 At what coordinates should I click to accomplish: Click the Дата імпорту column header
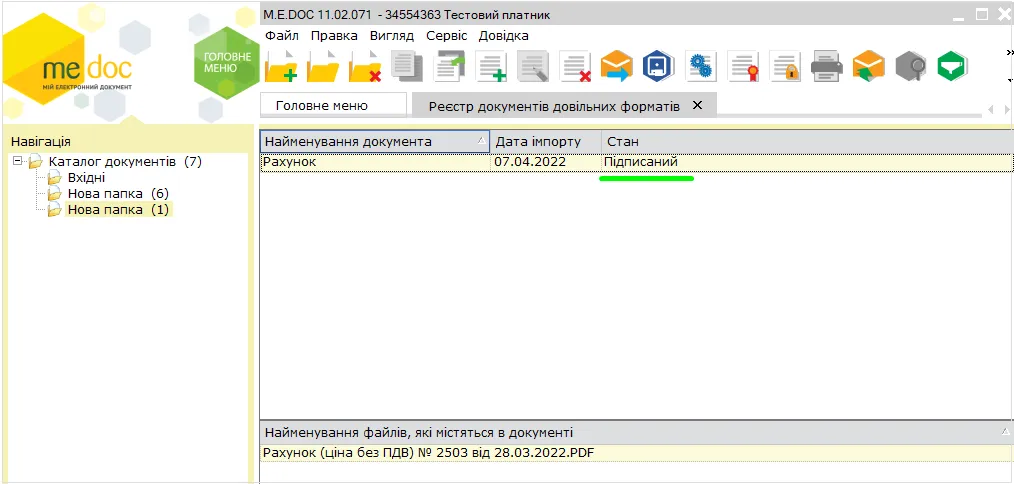tap(546, 142)
